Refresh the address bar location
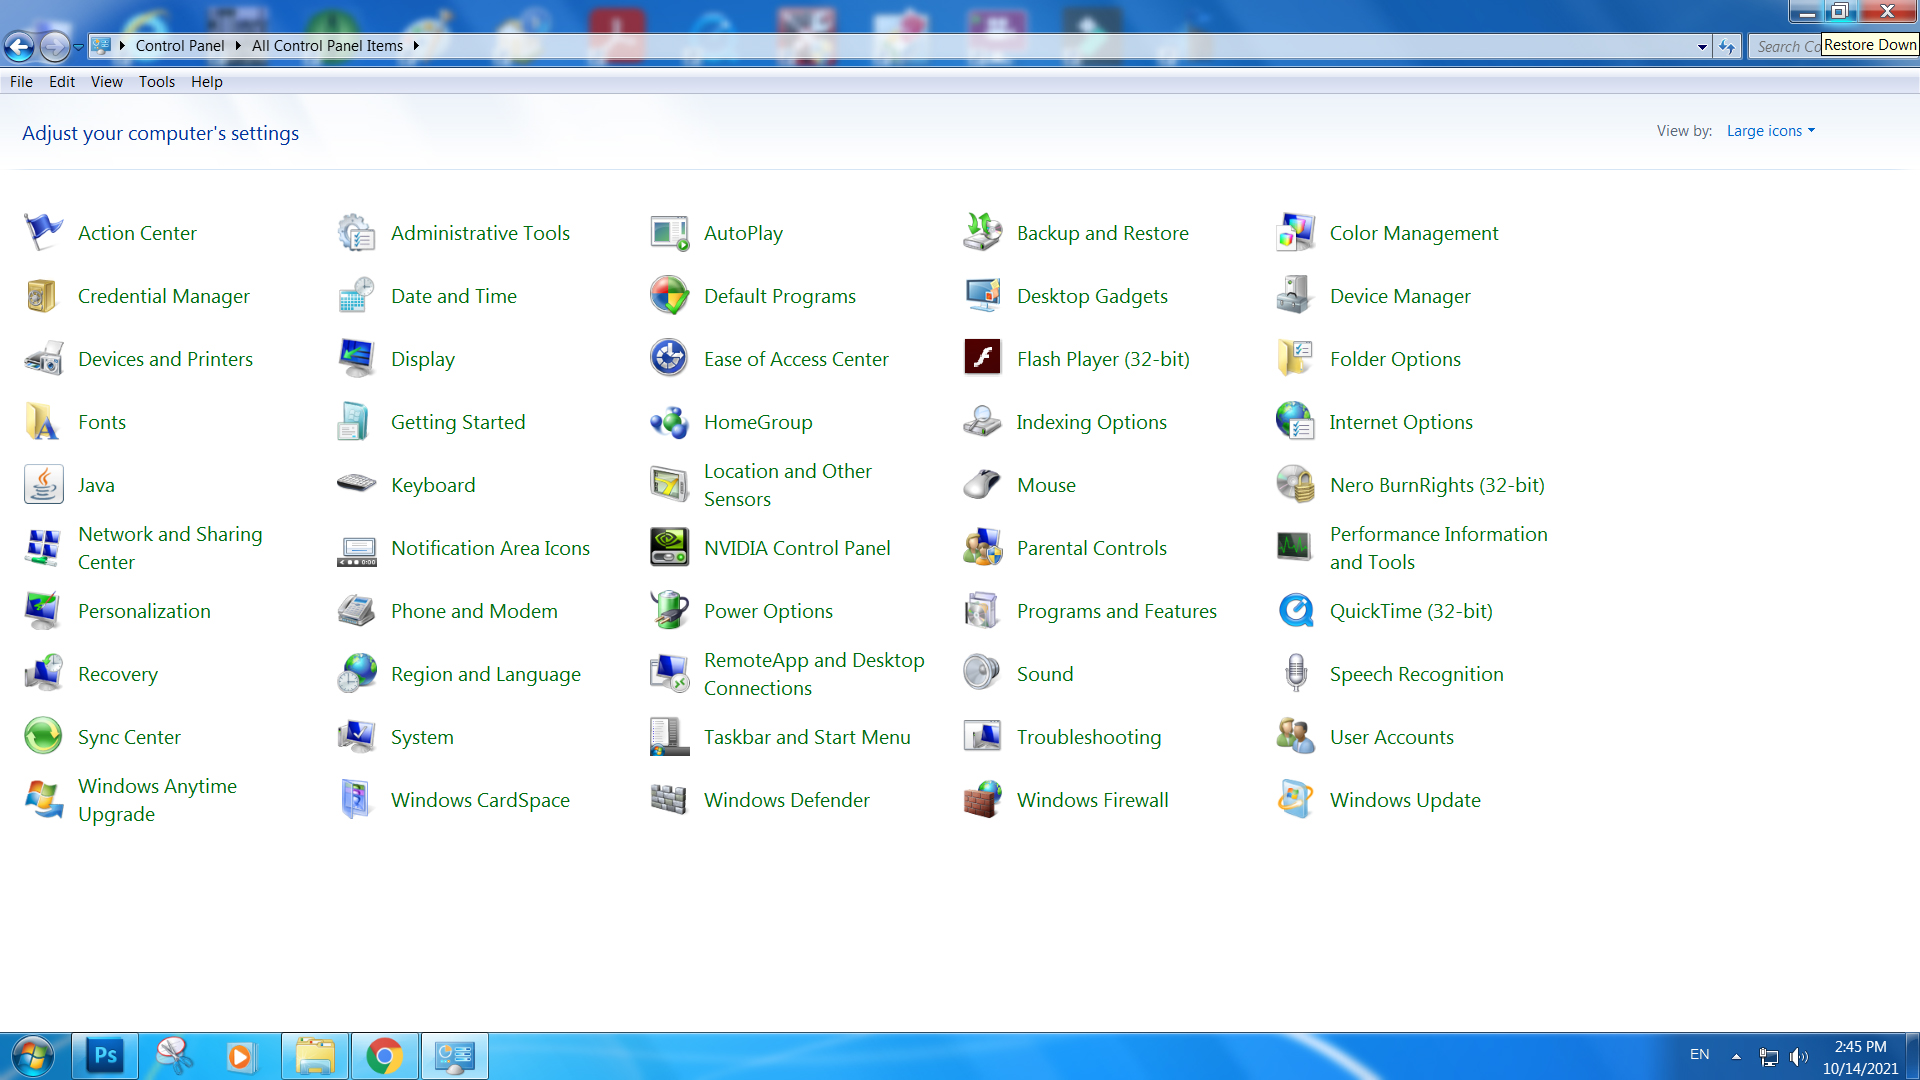The image size is (1920, 1080). [x=1727, y=47]
